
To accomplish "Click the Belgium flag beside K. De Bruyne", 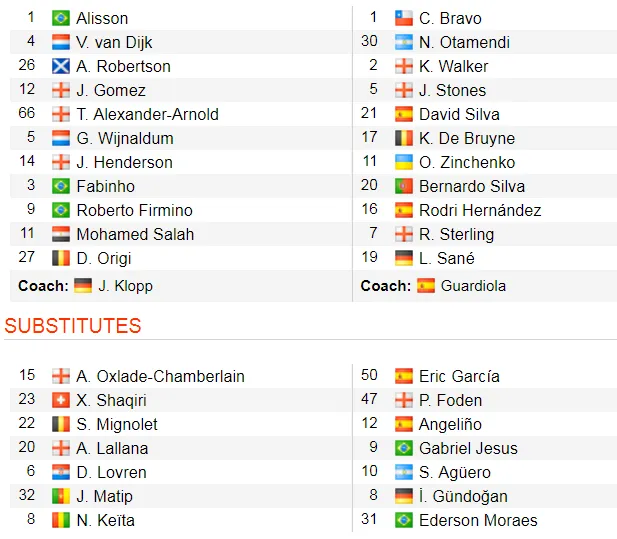I will [403, 138].
